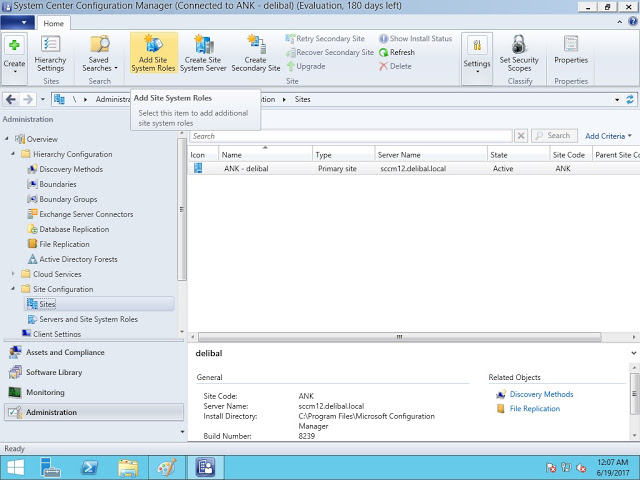Open the Monitoring workspace
640x480 pixels.
45,392
